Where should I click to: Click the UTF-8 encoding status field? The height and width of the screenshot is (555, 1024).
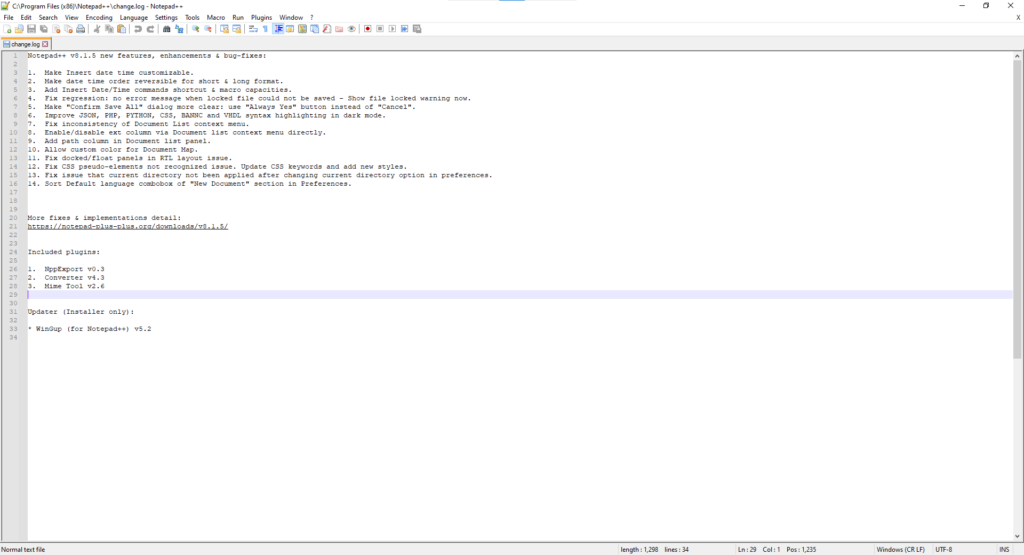click(944, 550)
